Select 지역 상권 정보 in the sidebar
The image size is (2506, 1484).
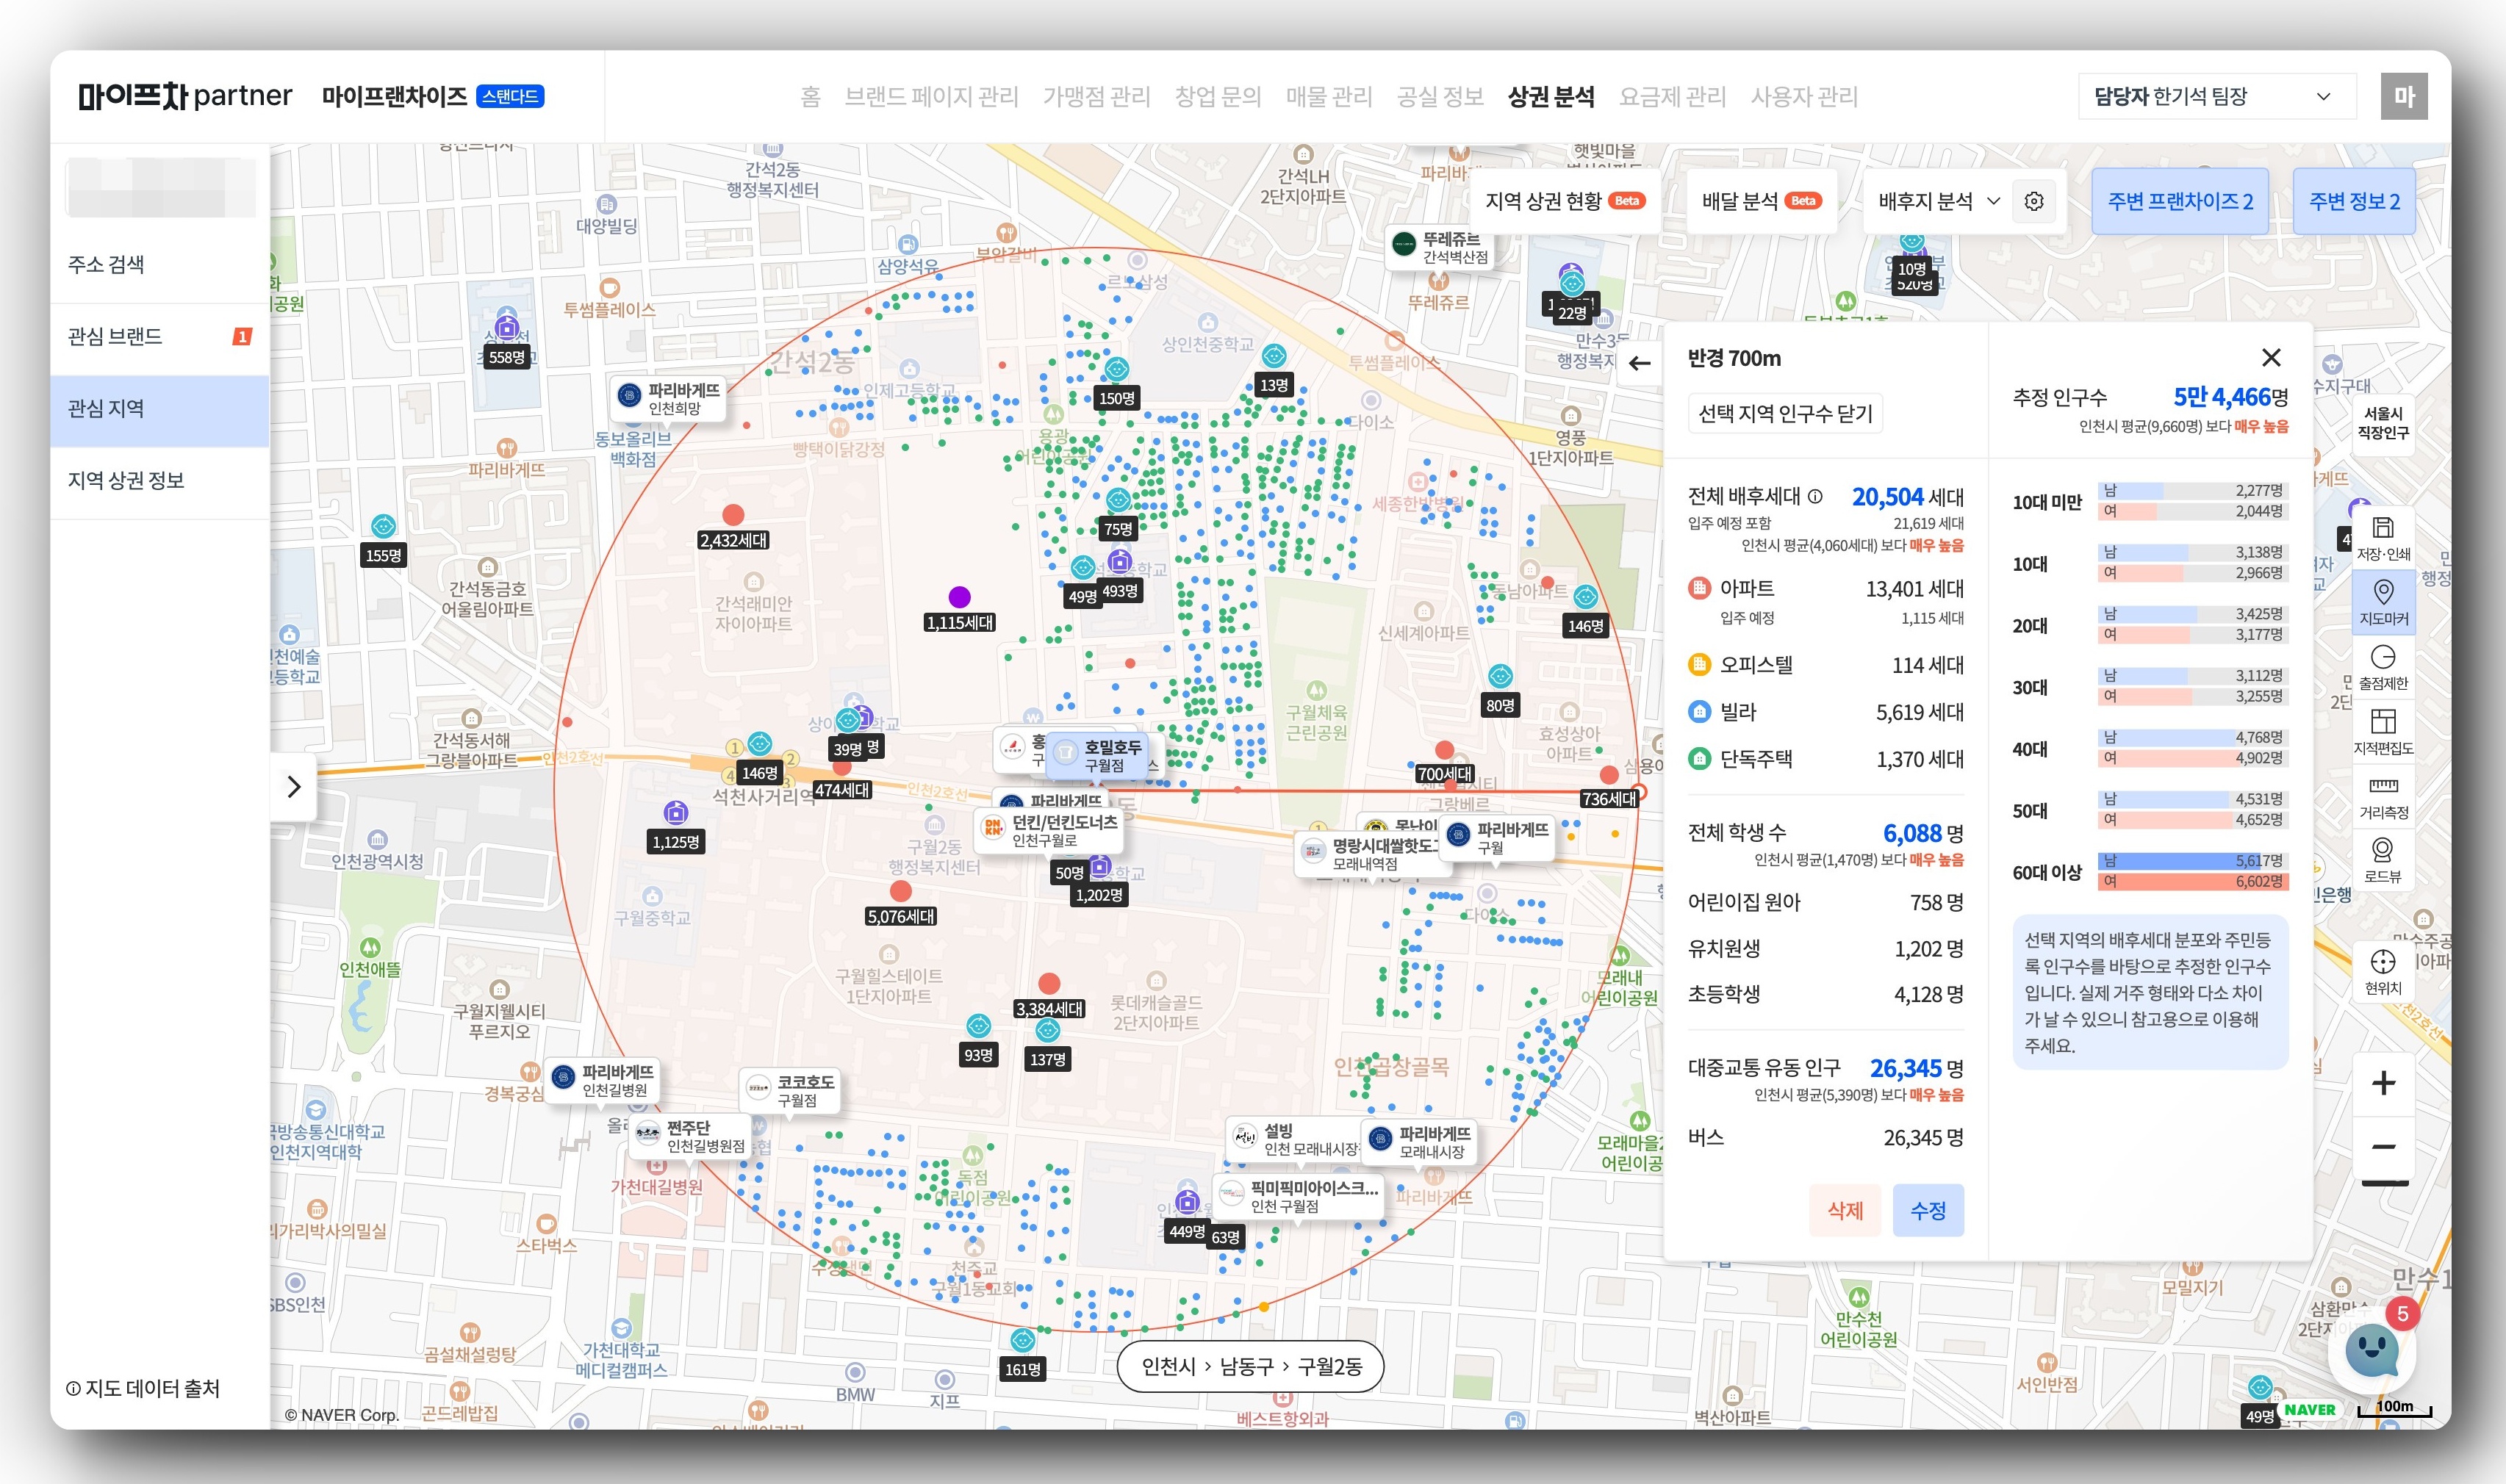click(160, 480)
